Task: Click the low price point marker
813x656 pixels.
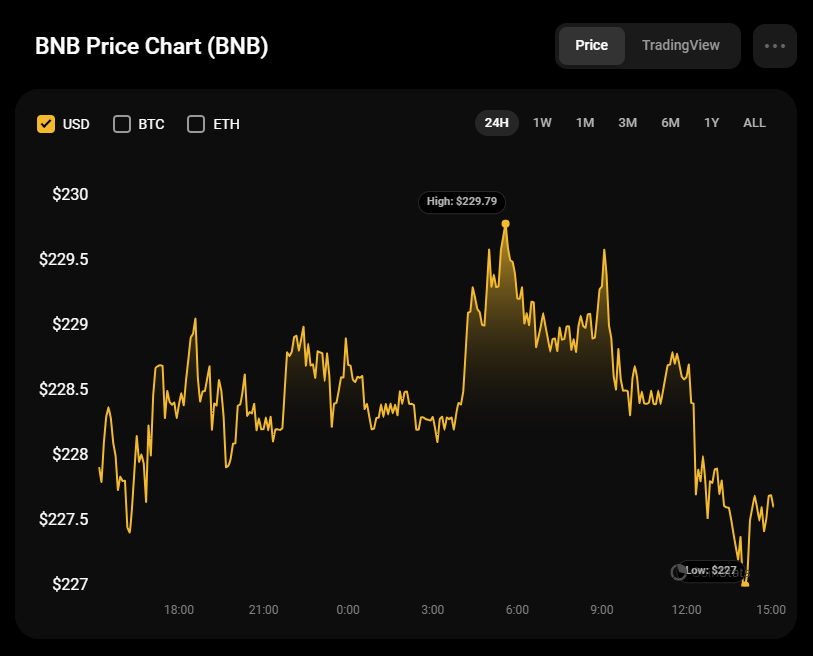Action: coord(744,582)
